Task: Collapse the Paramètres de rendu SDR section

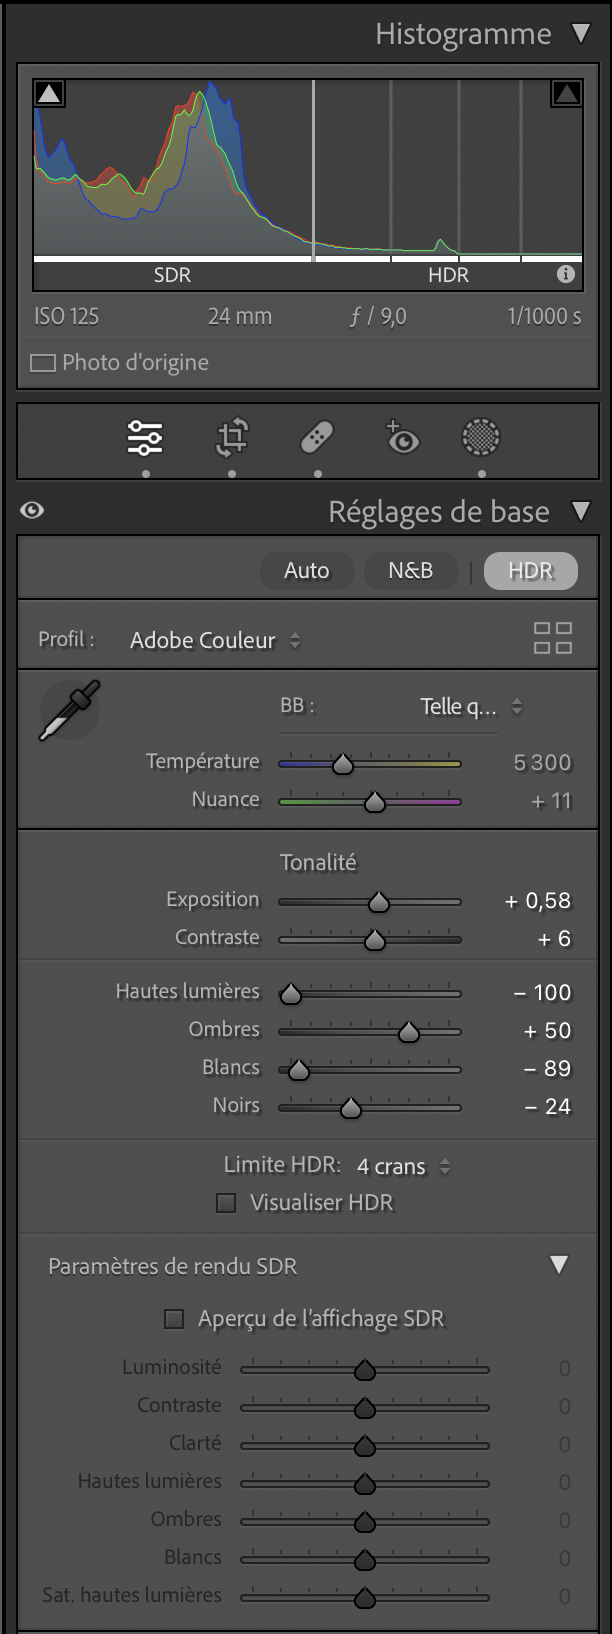Action: click(559, 1266)
